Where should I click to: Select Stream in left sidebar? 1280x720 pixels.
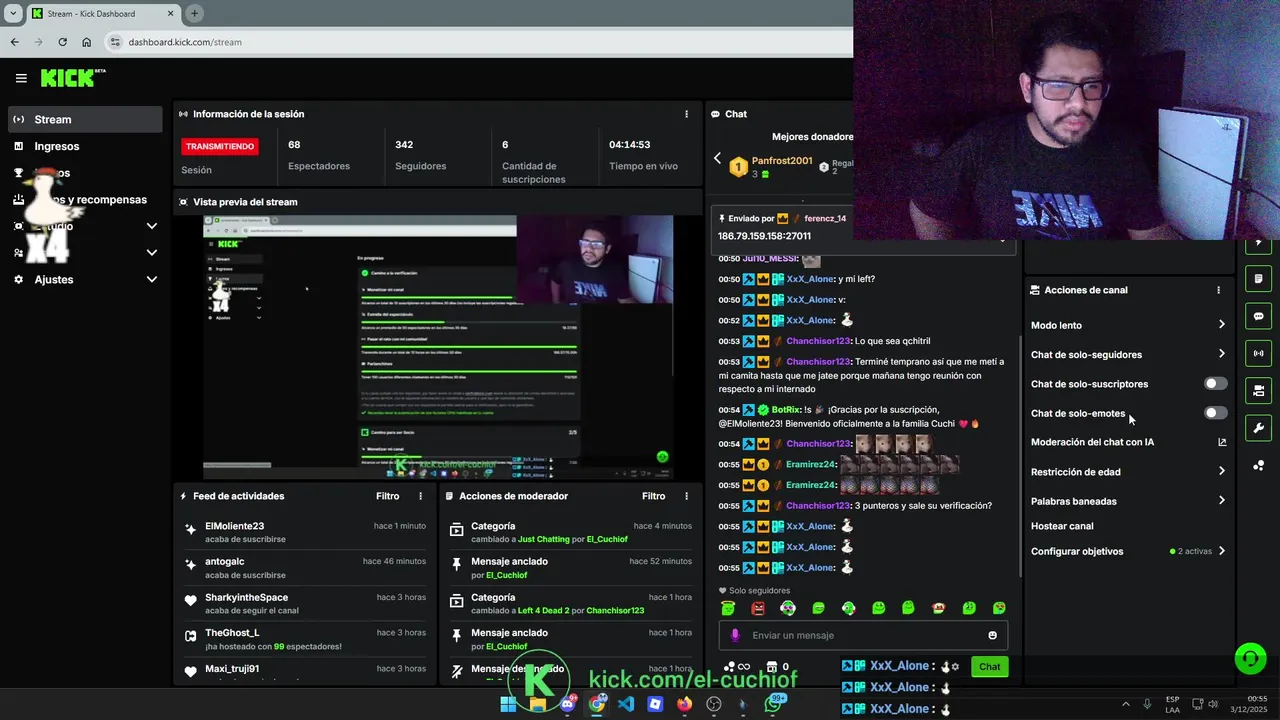(85, 119)
